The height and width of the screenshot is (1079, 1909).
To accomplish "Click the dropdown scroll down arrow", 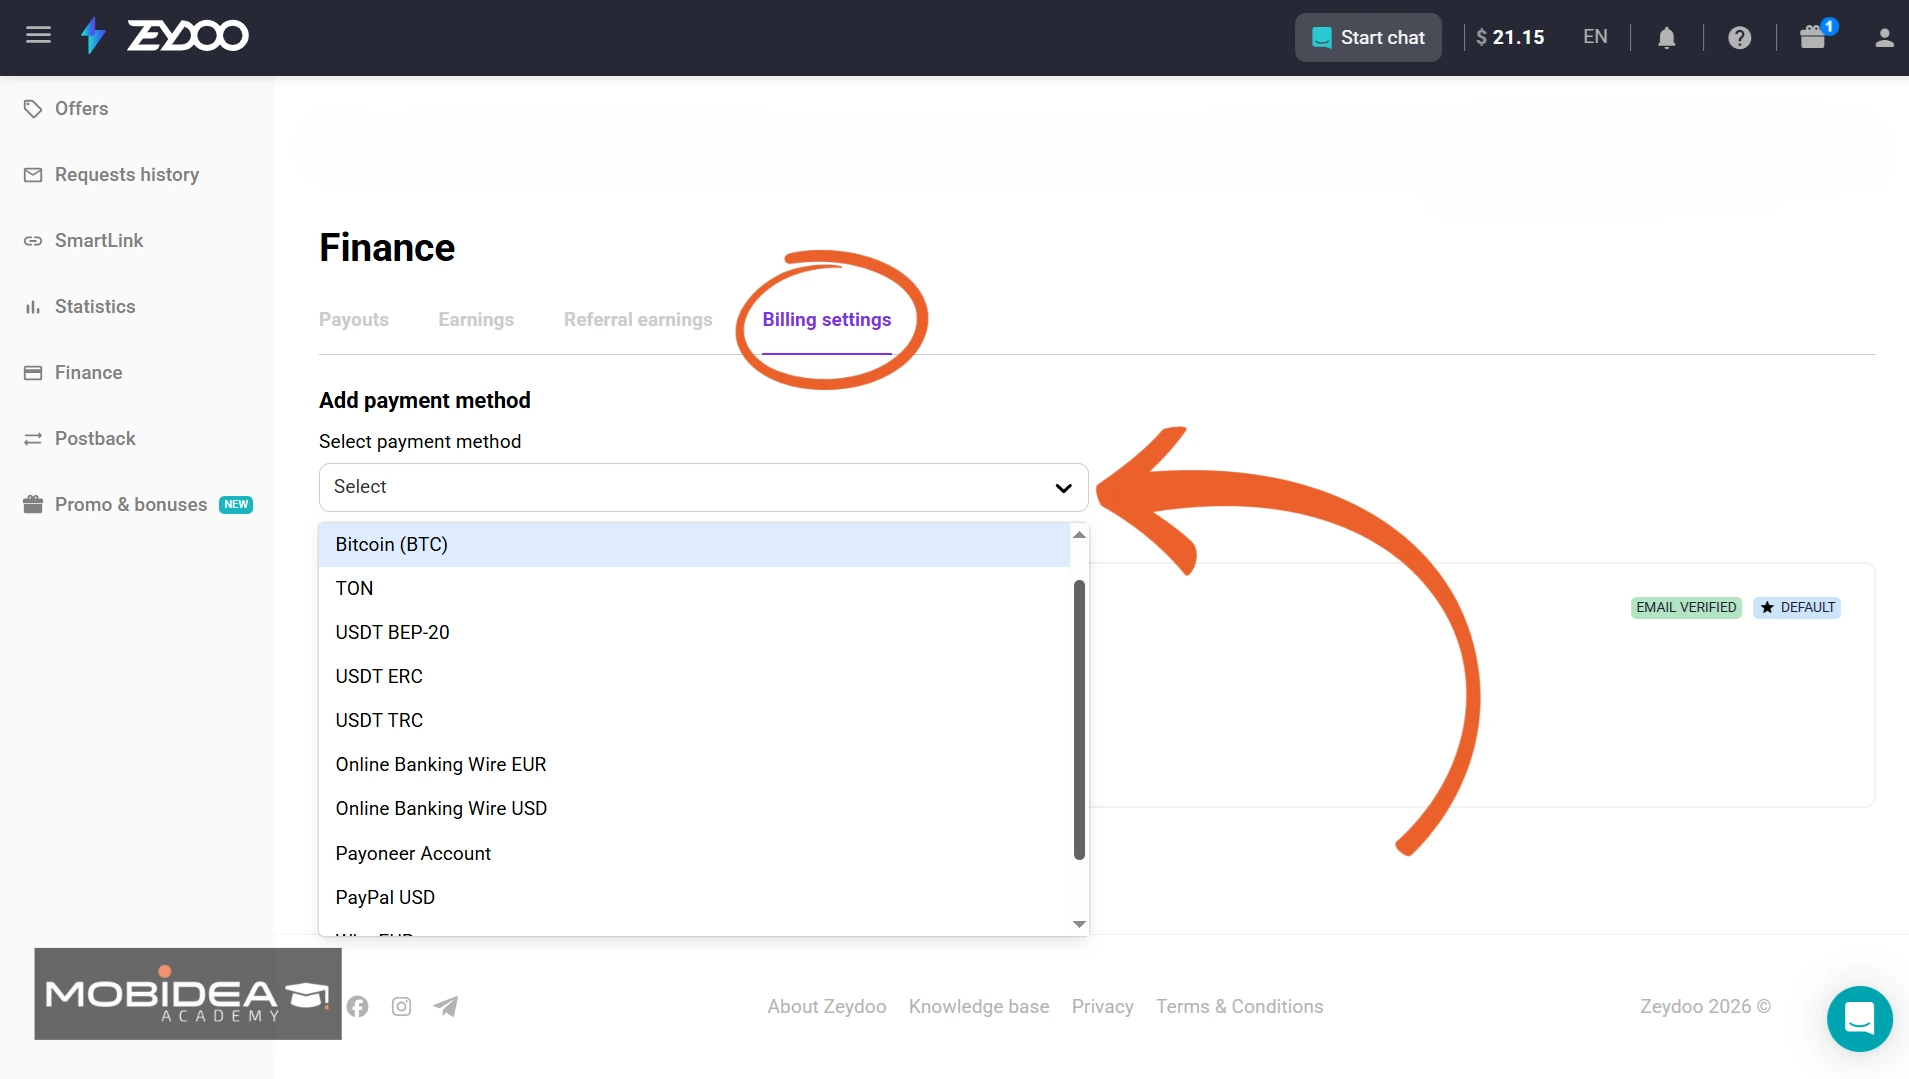I will coord(1079,924).
